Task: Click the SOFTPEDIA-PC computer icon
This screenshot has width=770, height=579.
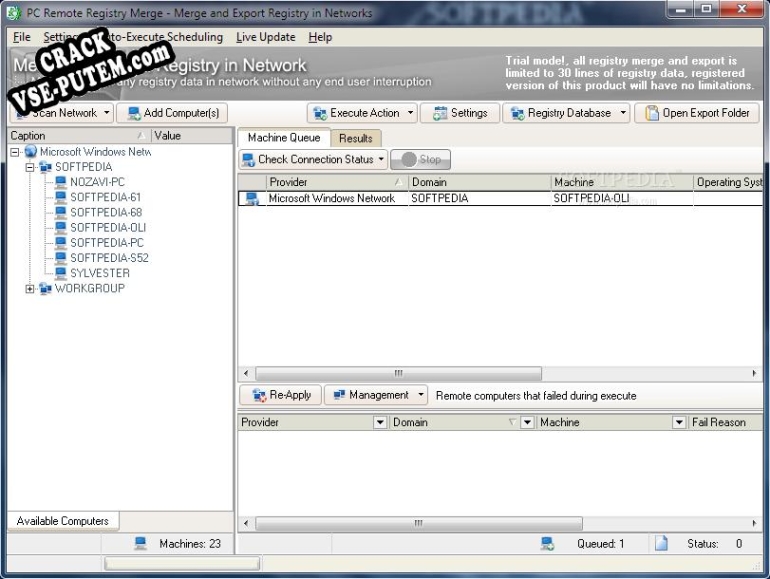Action: pos(61,243)
